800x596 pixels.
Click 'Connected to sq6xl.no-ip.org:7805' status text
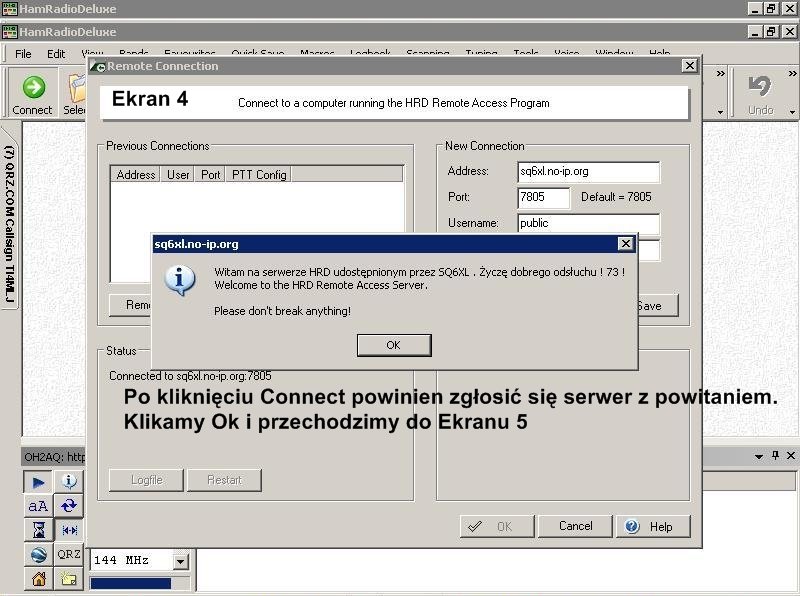pyautogui.click(x=190, y=376)
